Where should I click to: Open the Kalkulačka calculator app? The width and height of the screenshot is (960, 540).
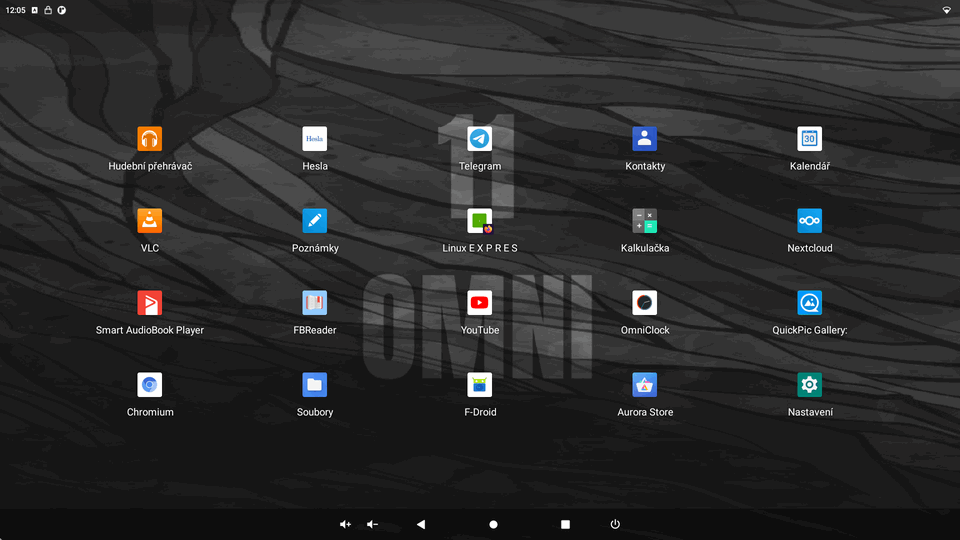(x=645, y=221)
